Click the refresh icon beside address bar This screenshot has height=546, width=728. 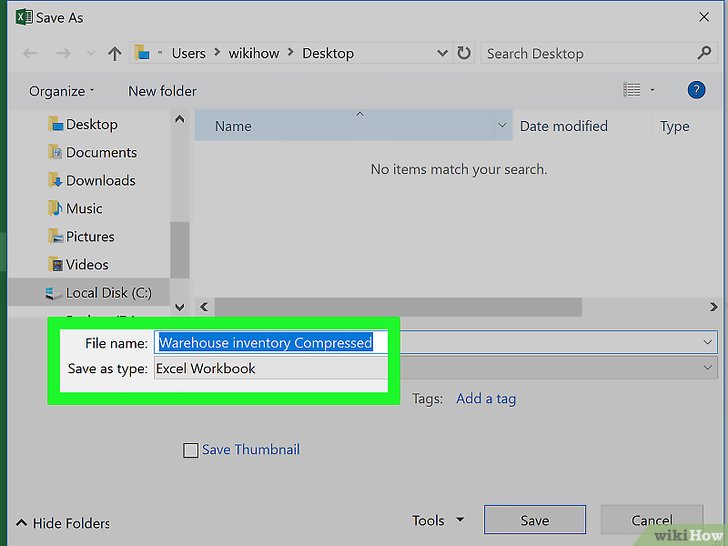pyautogui.click(x=464, y=54)
